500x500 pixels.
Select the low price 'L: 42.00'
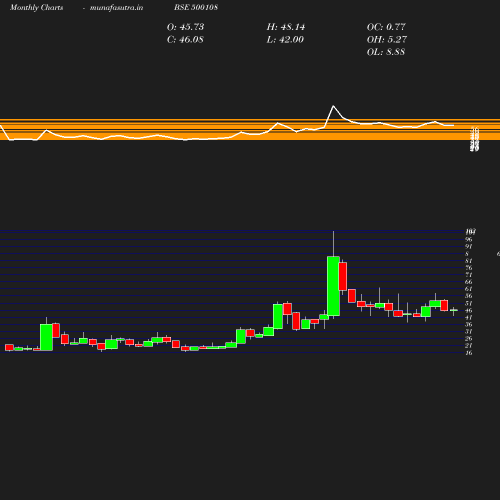coord(285,40)
